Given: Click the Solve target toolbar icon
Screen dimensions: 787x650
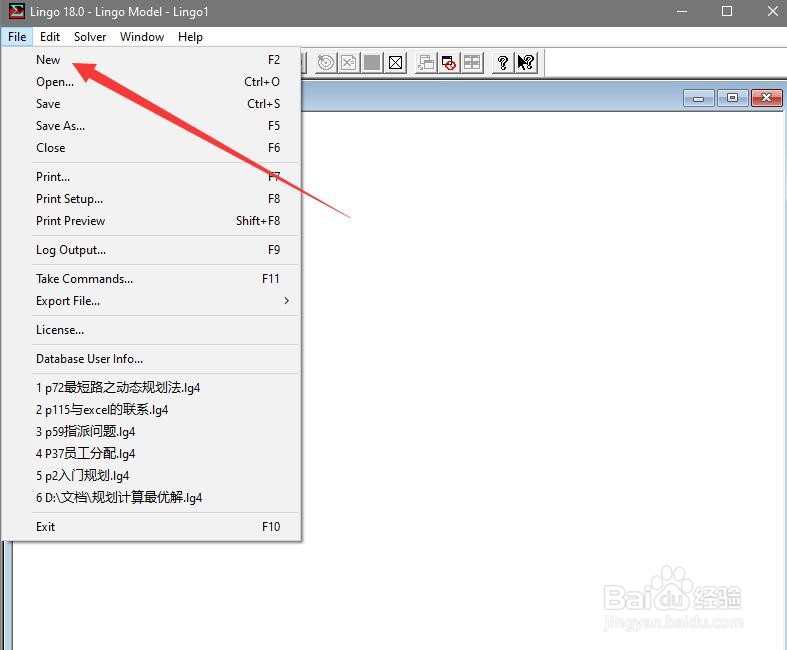Looking at the screenshot, I should (326, 63).
